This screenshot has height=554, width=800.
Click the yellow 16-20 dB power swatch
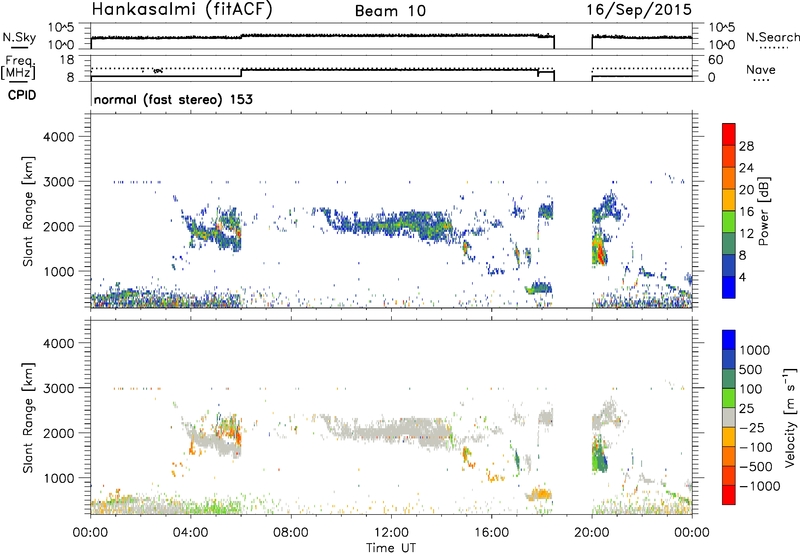[729, 199]
